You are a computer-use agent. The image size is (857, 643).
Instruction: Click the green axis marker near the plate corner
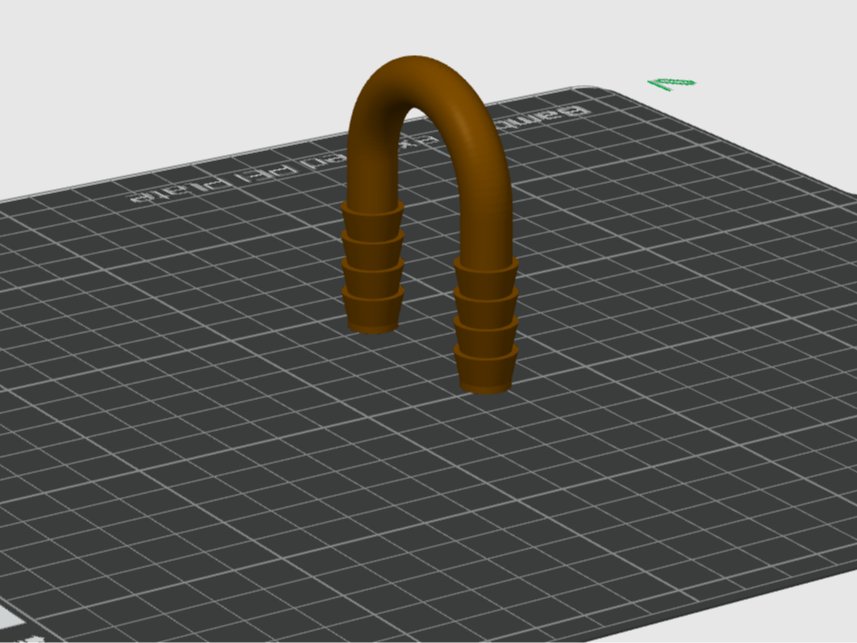(672, 84)
